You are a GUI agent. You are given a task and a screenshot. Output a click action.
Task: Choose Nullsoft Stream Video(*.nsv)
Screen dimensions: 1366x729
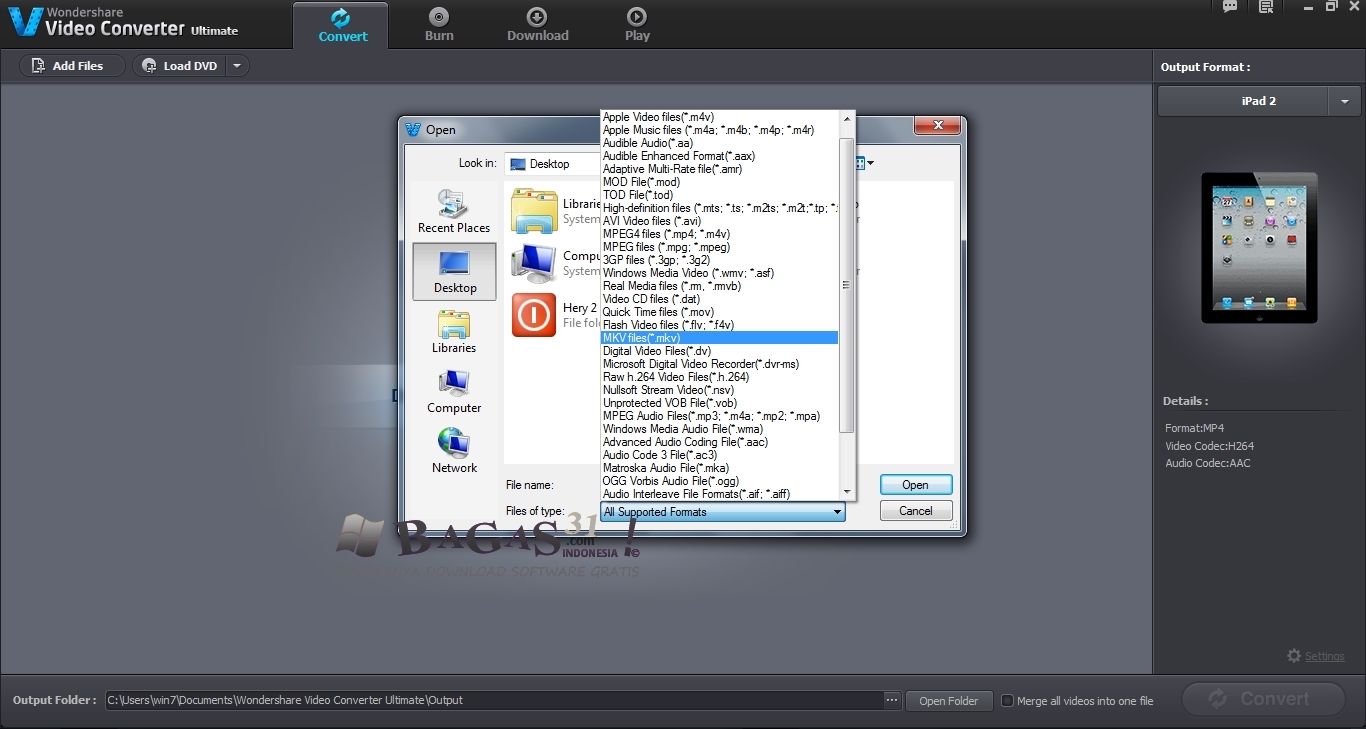pos(719,390)
